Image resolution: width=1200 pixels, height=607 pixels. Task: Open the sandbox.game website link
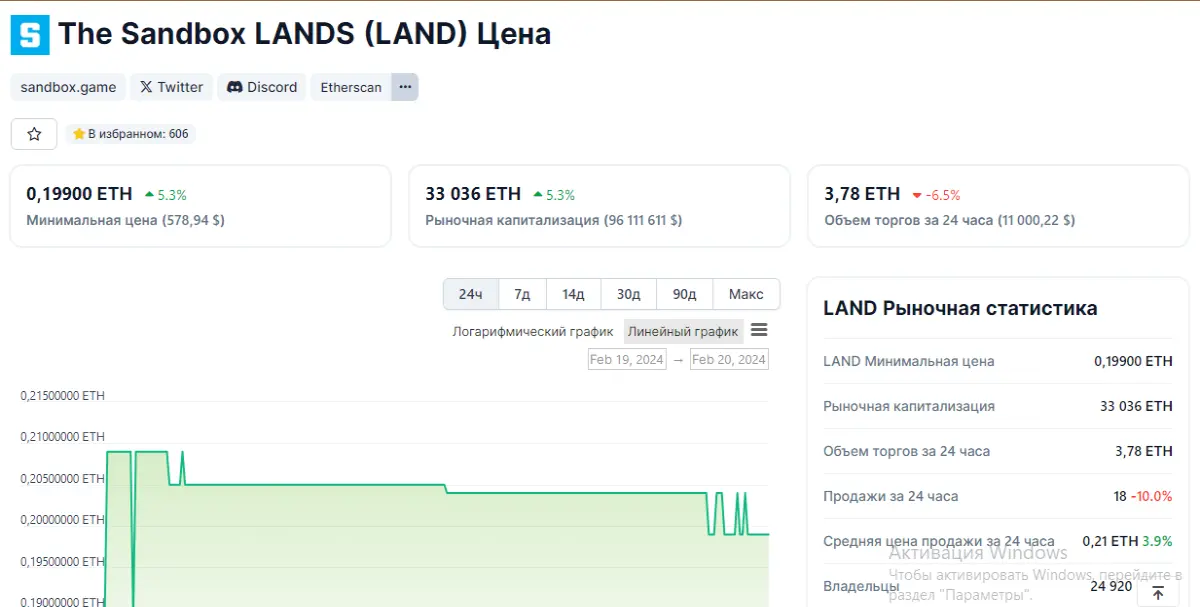click(68, 87)
